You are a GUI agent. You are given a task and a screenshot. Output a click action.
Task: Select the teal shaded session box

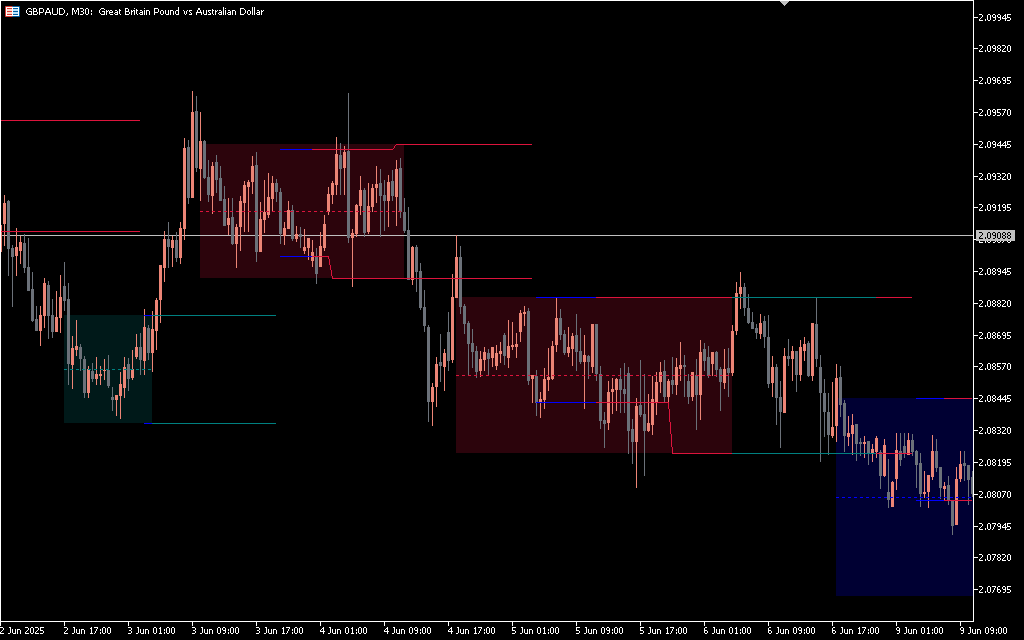coord(107,369)
